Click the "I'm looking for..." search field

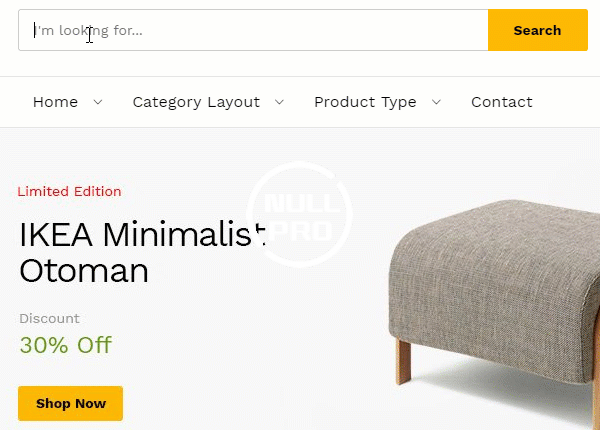point(252,30)
